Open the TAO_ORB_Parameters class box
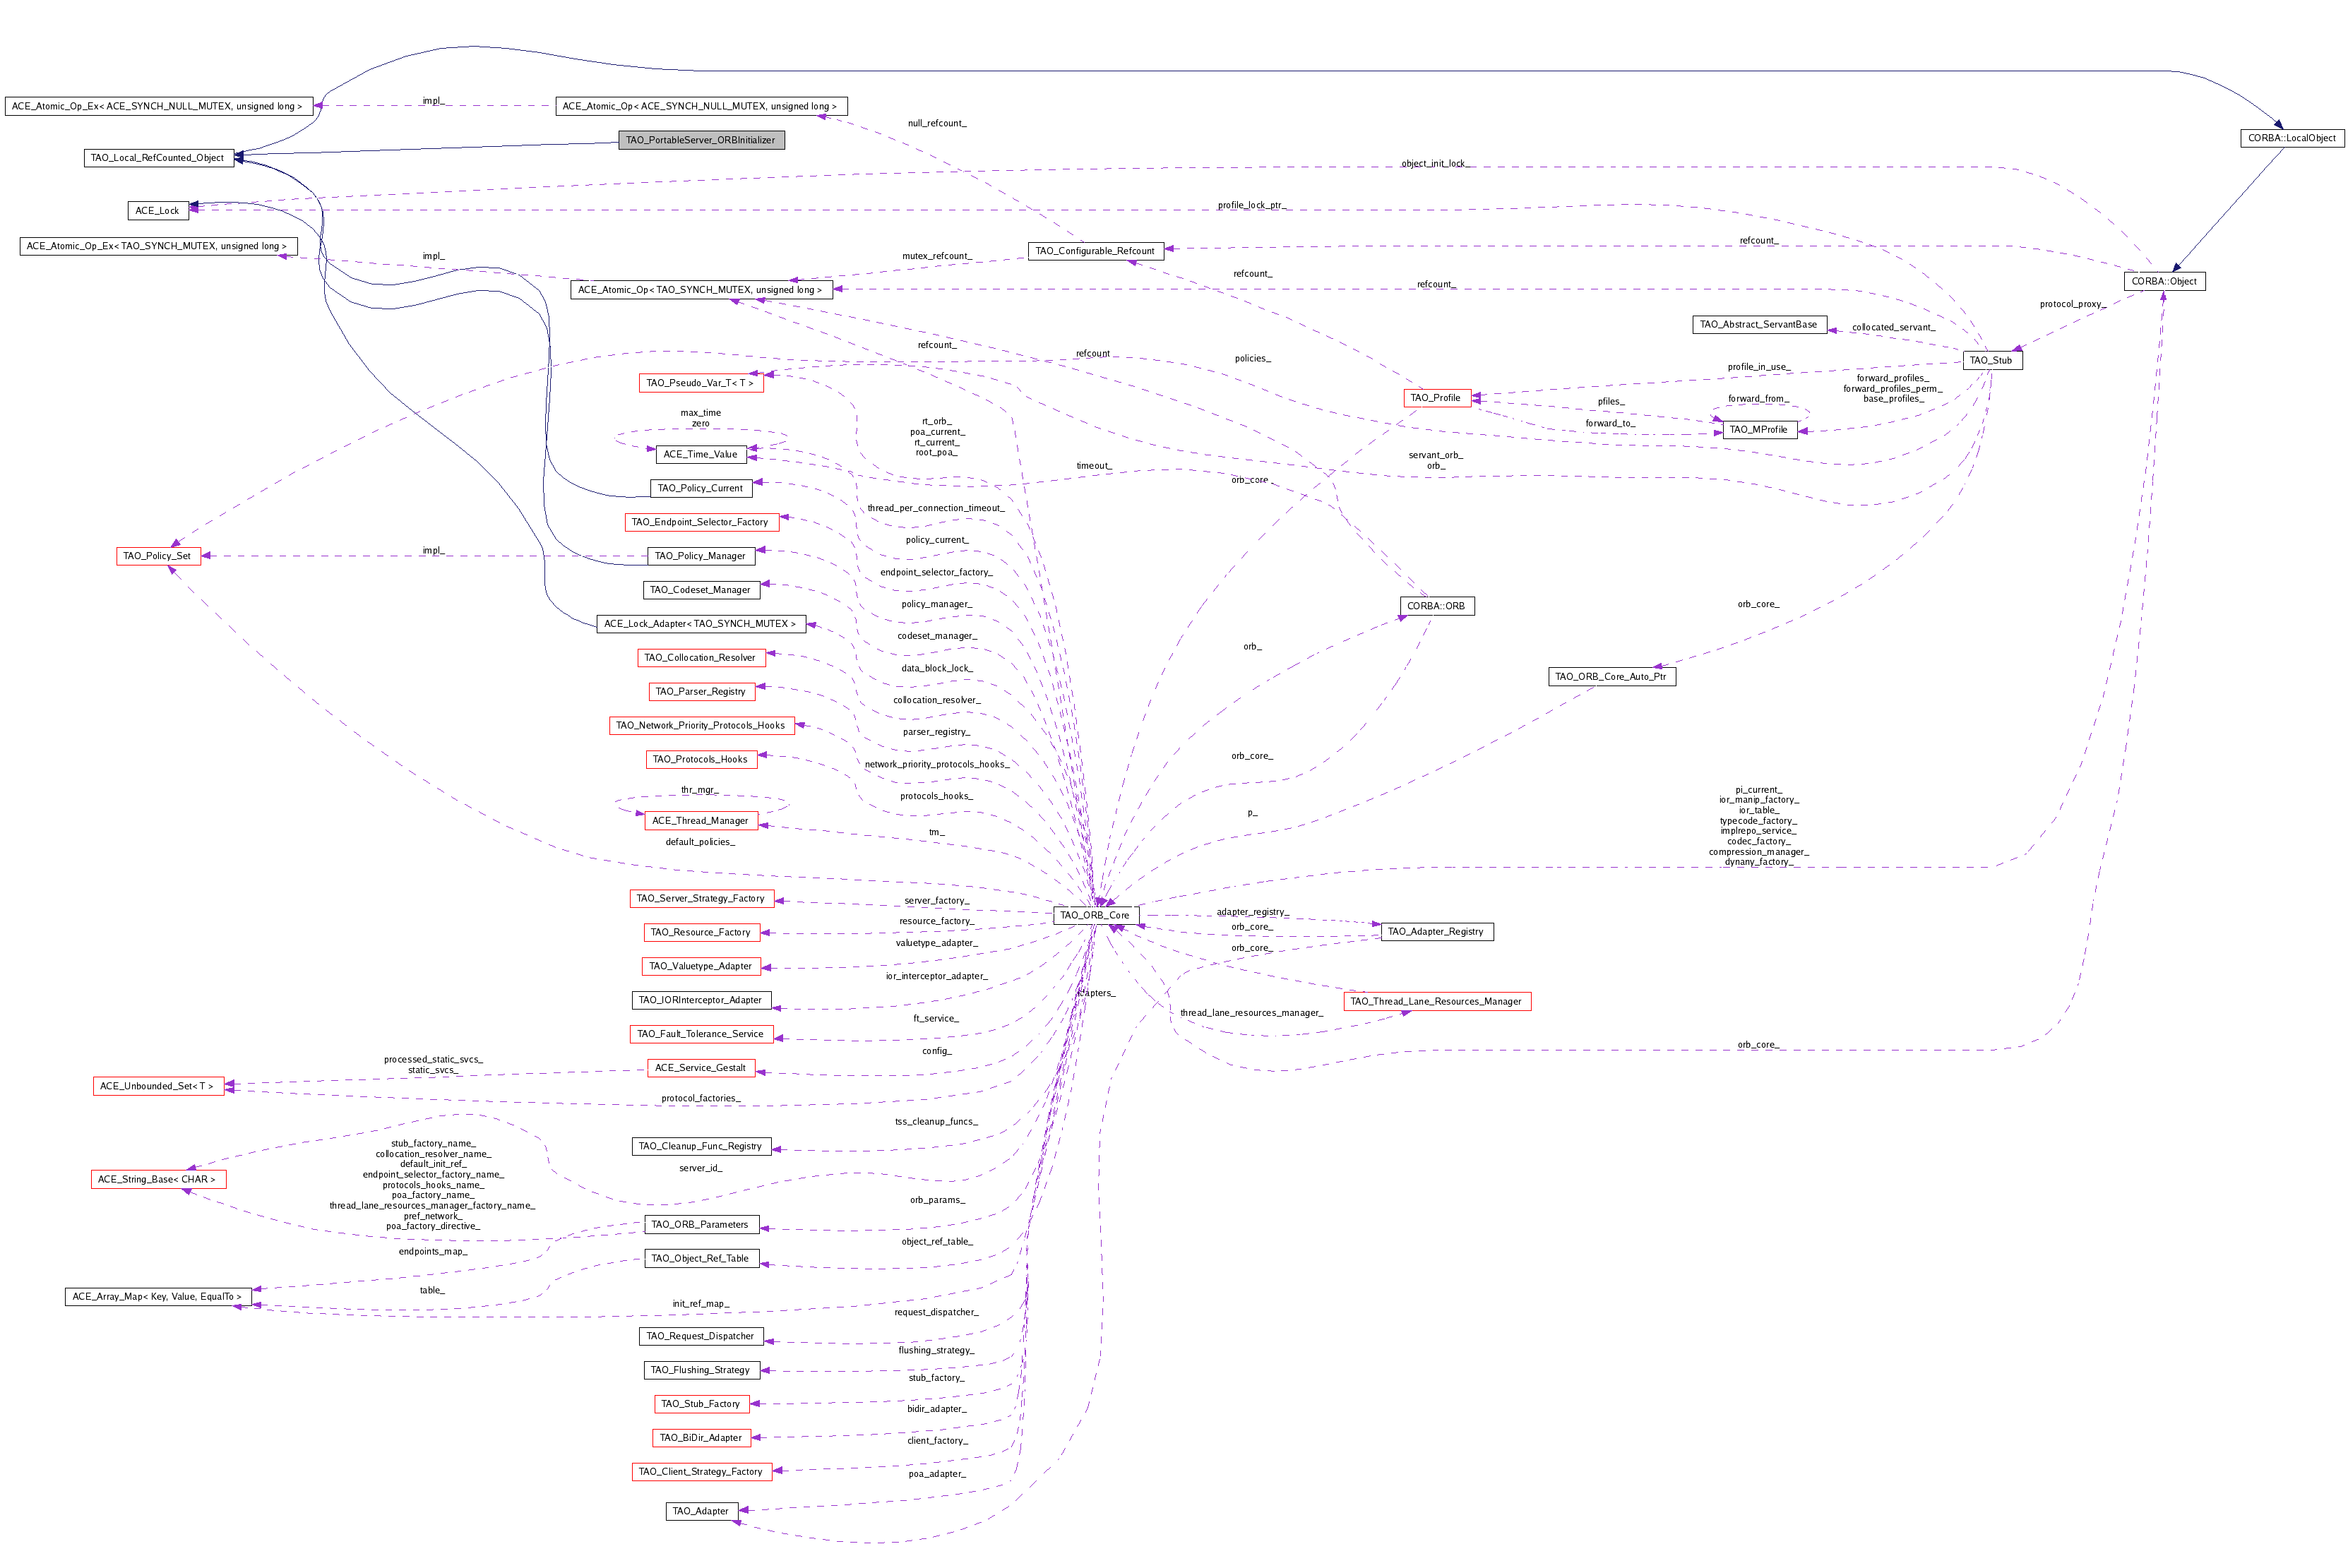Viewport: 2348px width, 1568px height. coord(701,1224)
